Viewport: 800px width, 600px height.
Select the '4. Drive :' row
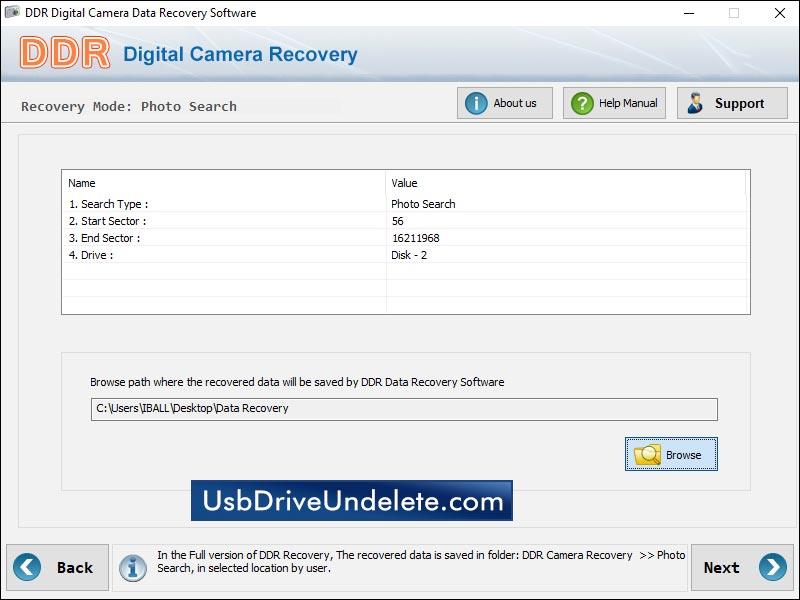point(406,255)
